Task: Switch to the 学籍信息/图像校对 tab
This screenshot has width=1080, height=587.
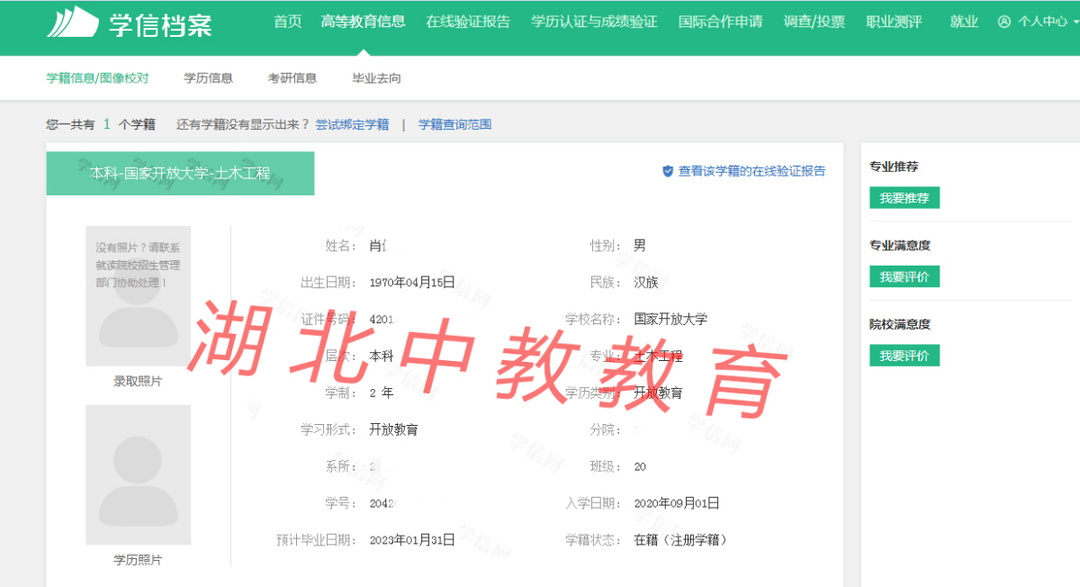Action: (x=97, y=78)
